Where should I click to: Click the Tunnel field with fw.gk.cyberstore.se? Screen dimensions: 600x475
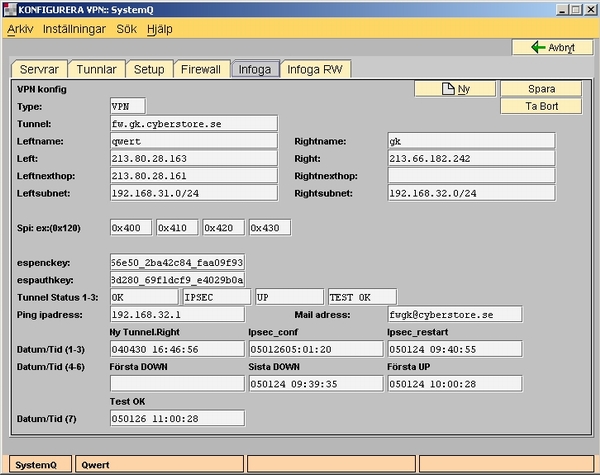point(193,123)
